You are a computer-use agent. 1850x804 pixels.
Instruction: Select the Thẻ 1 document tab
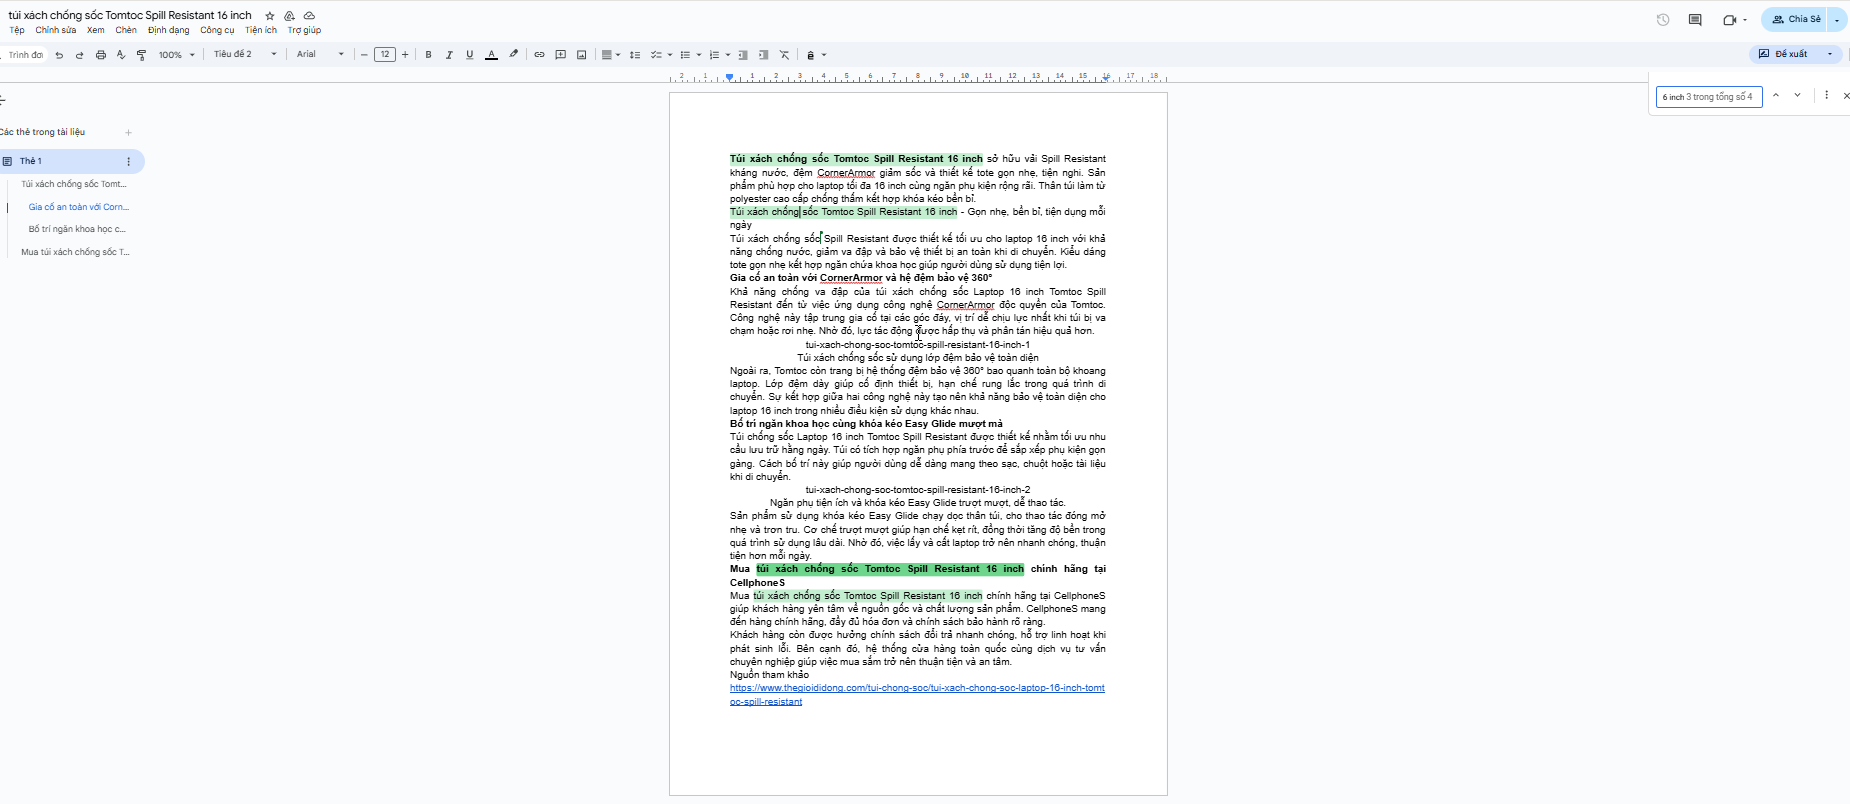70,161
